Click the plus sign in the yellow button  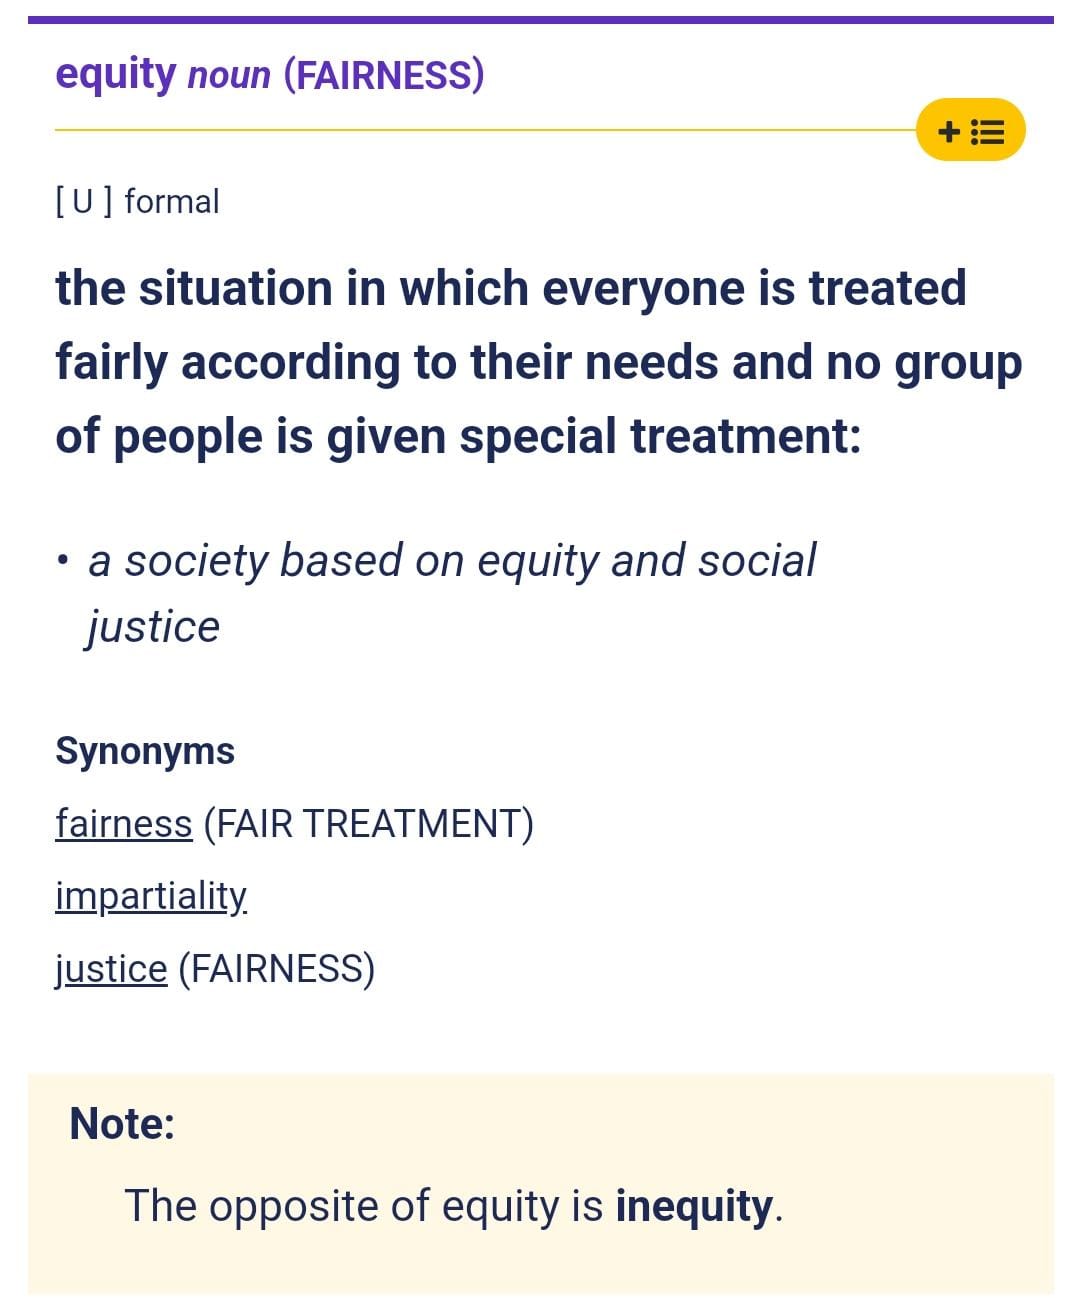click(x=949, y=131)
